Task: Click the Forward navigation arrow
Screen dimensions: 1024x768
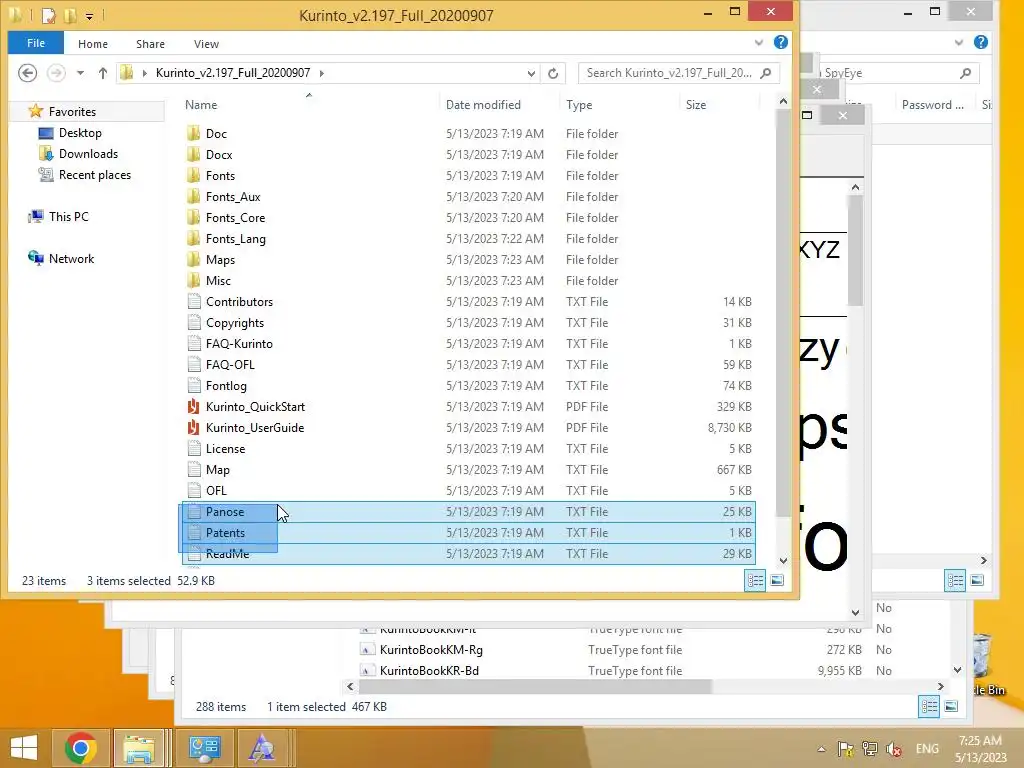Action: pyautogui.click(x=56, y=72)
